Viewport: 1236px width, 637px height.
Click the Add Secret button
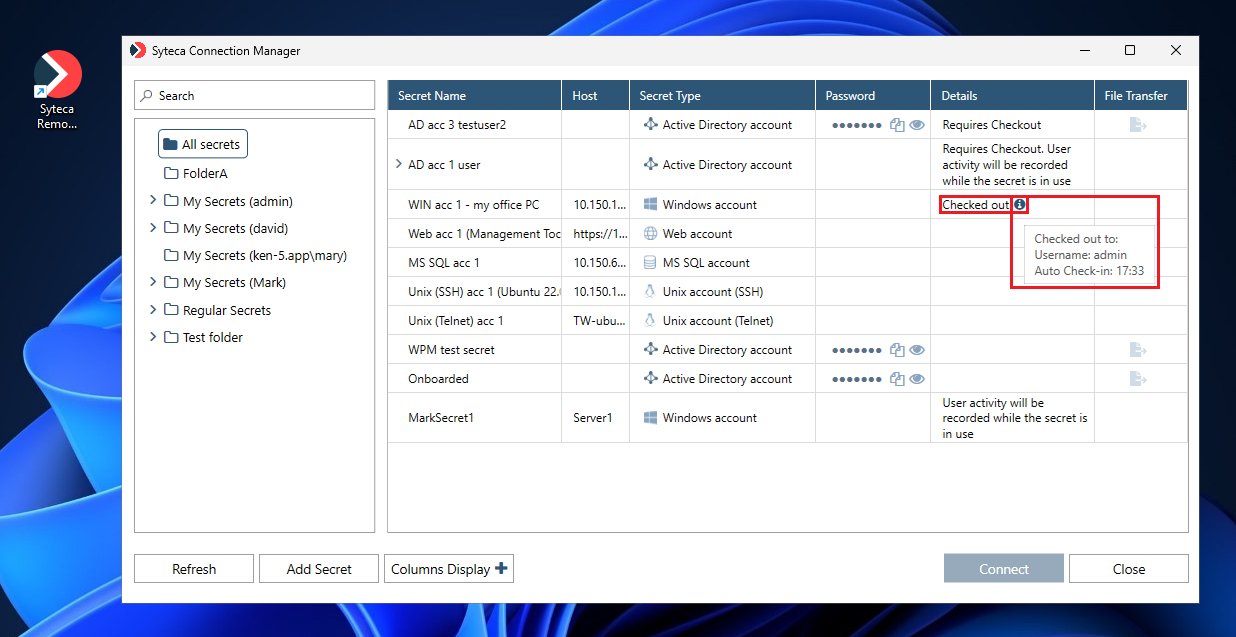tap(319, 569)
